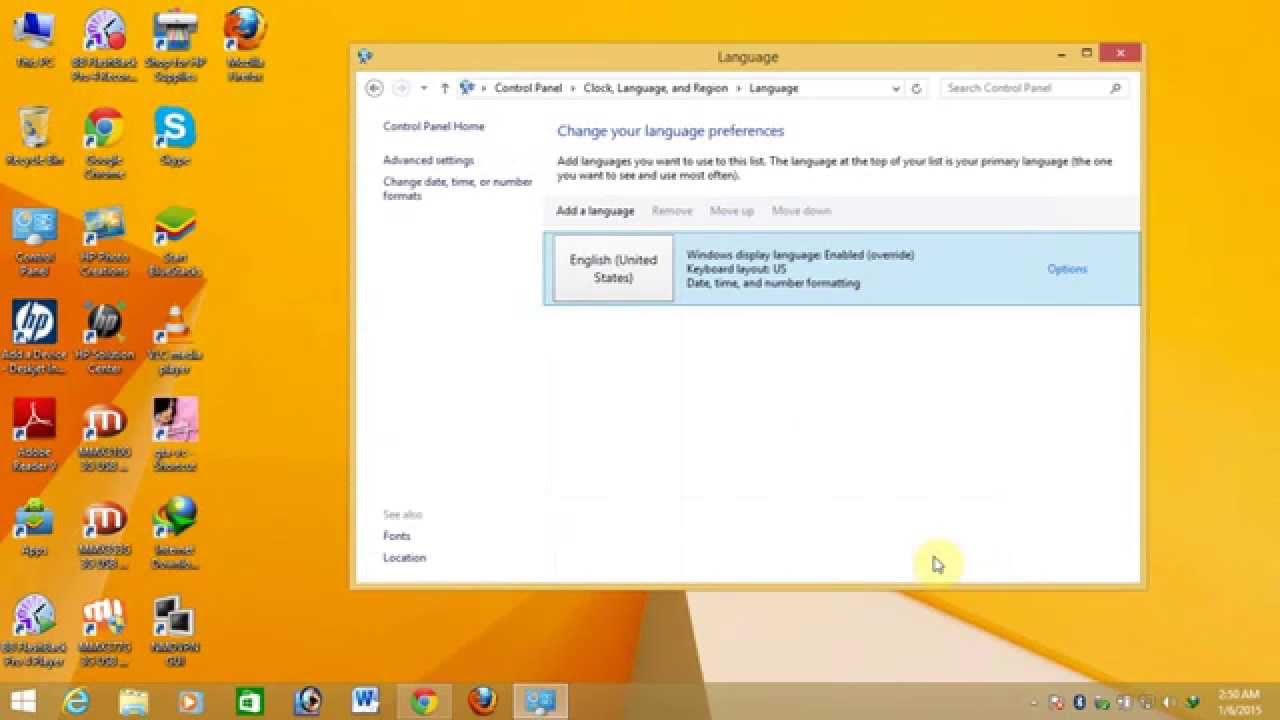The image size is (1280, 720).
Task: Open HP Photo Creations desktop shortcut
Action: coord(104,241)
